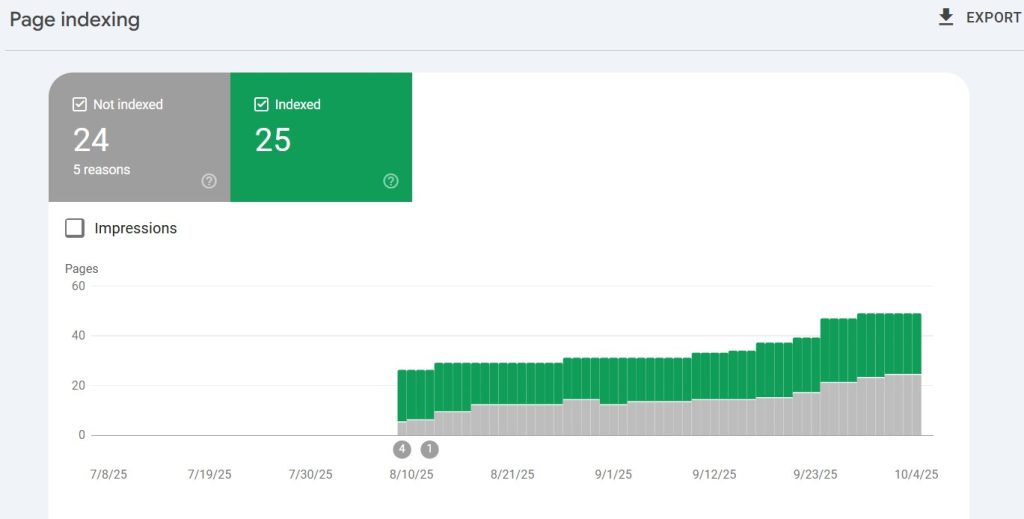
Task: Click the download arrow icon beside EXPORT
Action: (x=946, y=18)
